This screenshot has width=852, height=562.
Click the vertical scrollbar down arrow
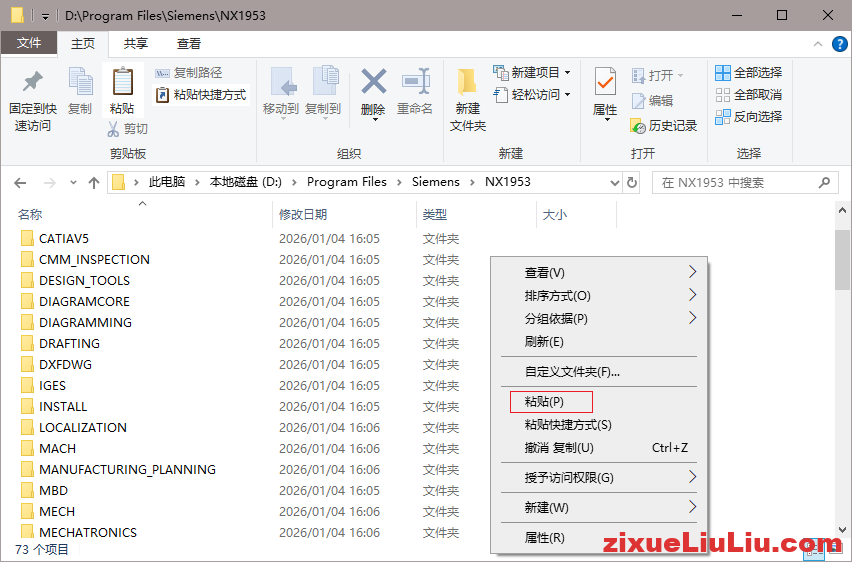pyautogui.click(x=842, y=529)
